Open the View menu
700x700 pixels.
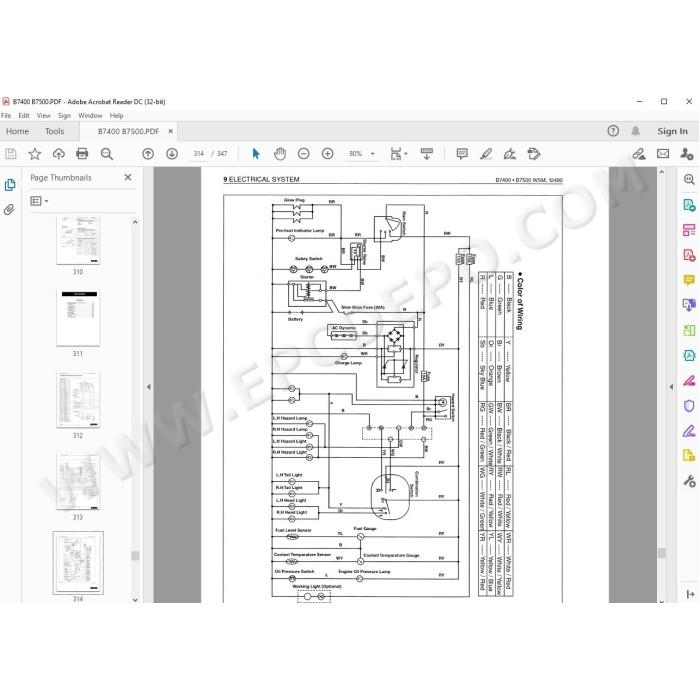(x=44, y=116)
